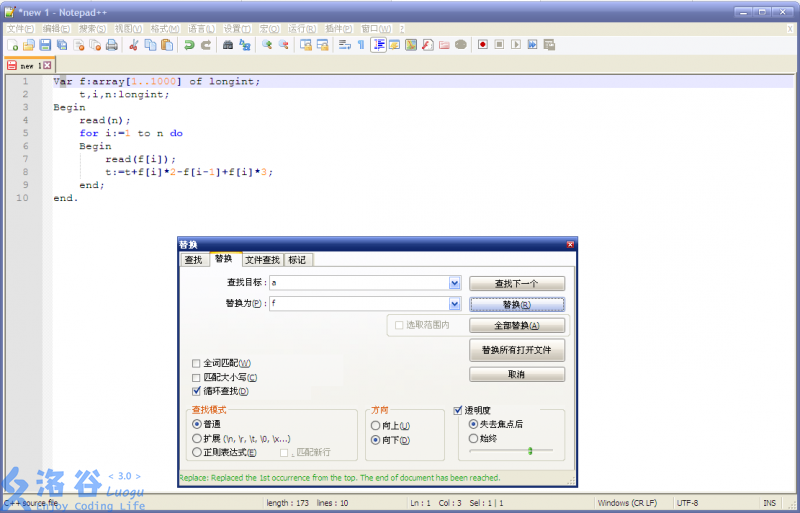This screenshot has height=513, width=800.
Task: Open the 语言(L) menu
Action: tap(202, 29)
